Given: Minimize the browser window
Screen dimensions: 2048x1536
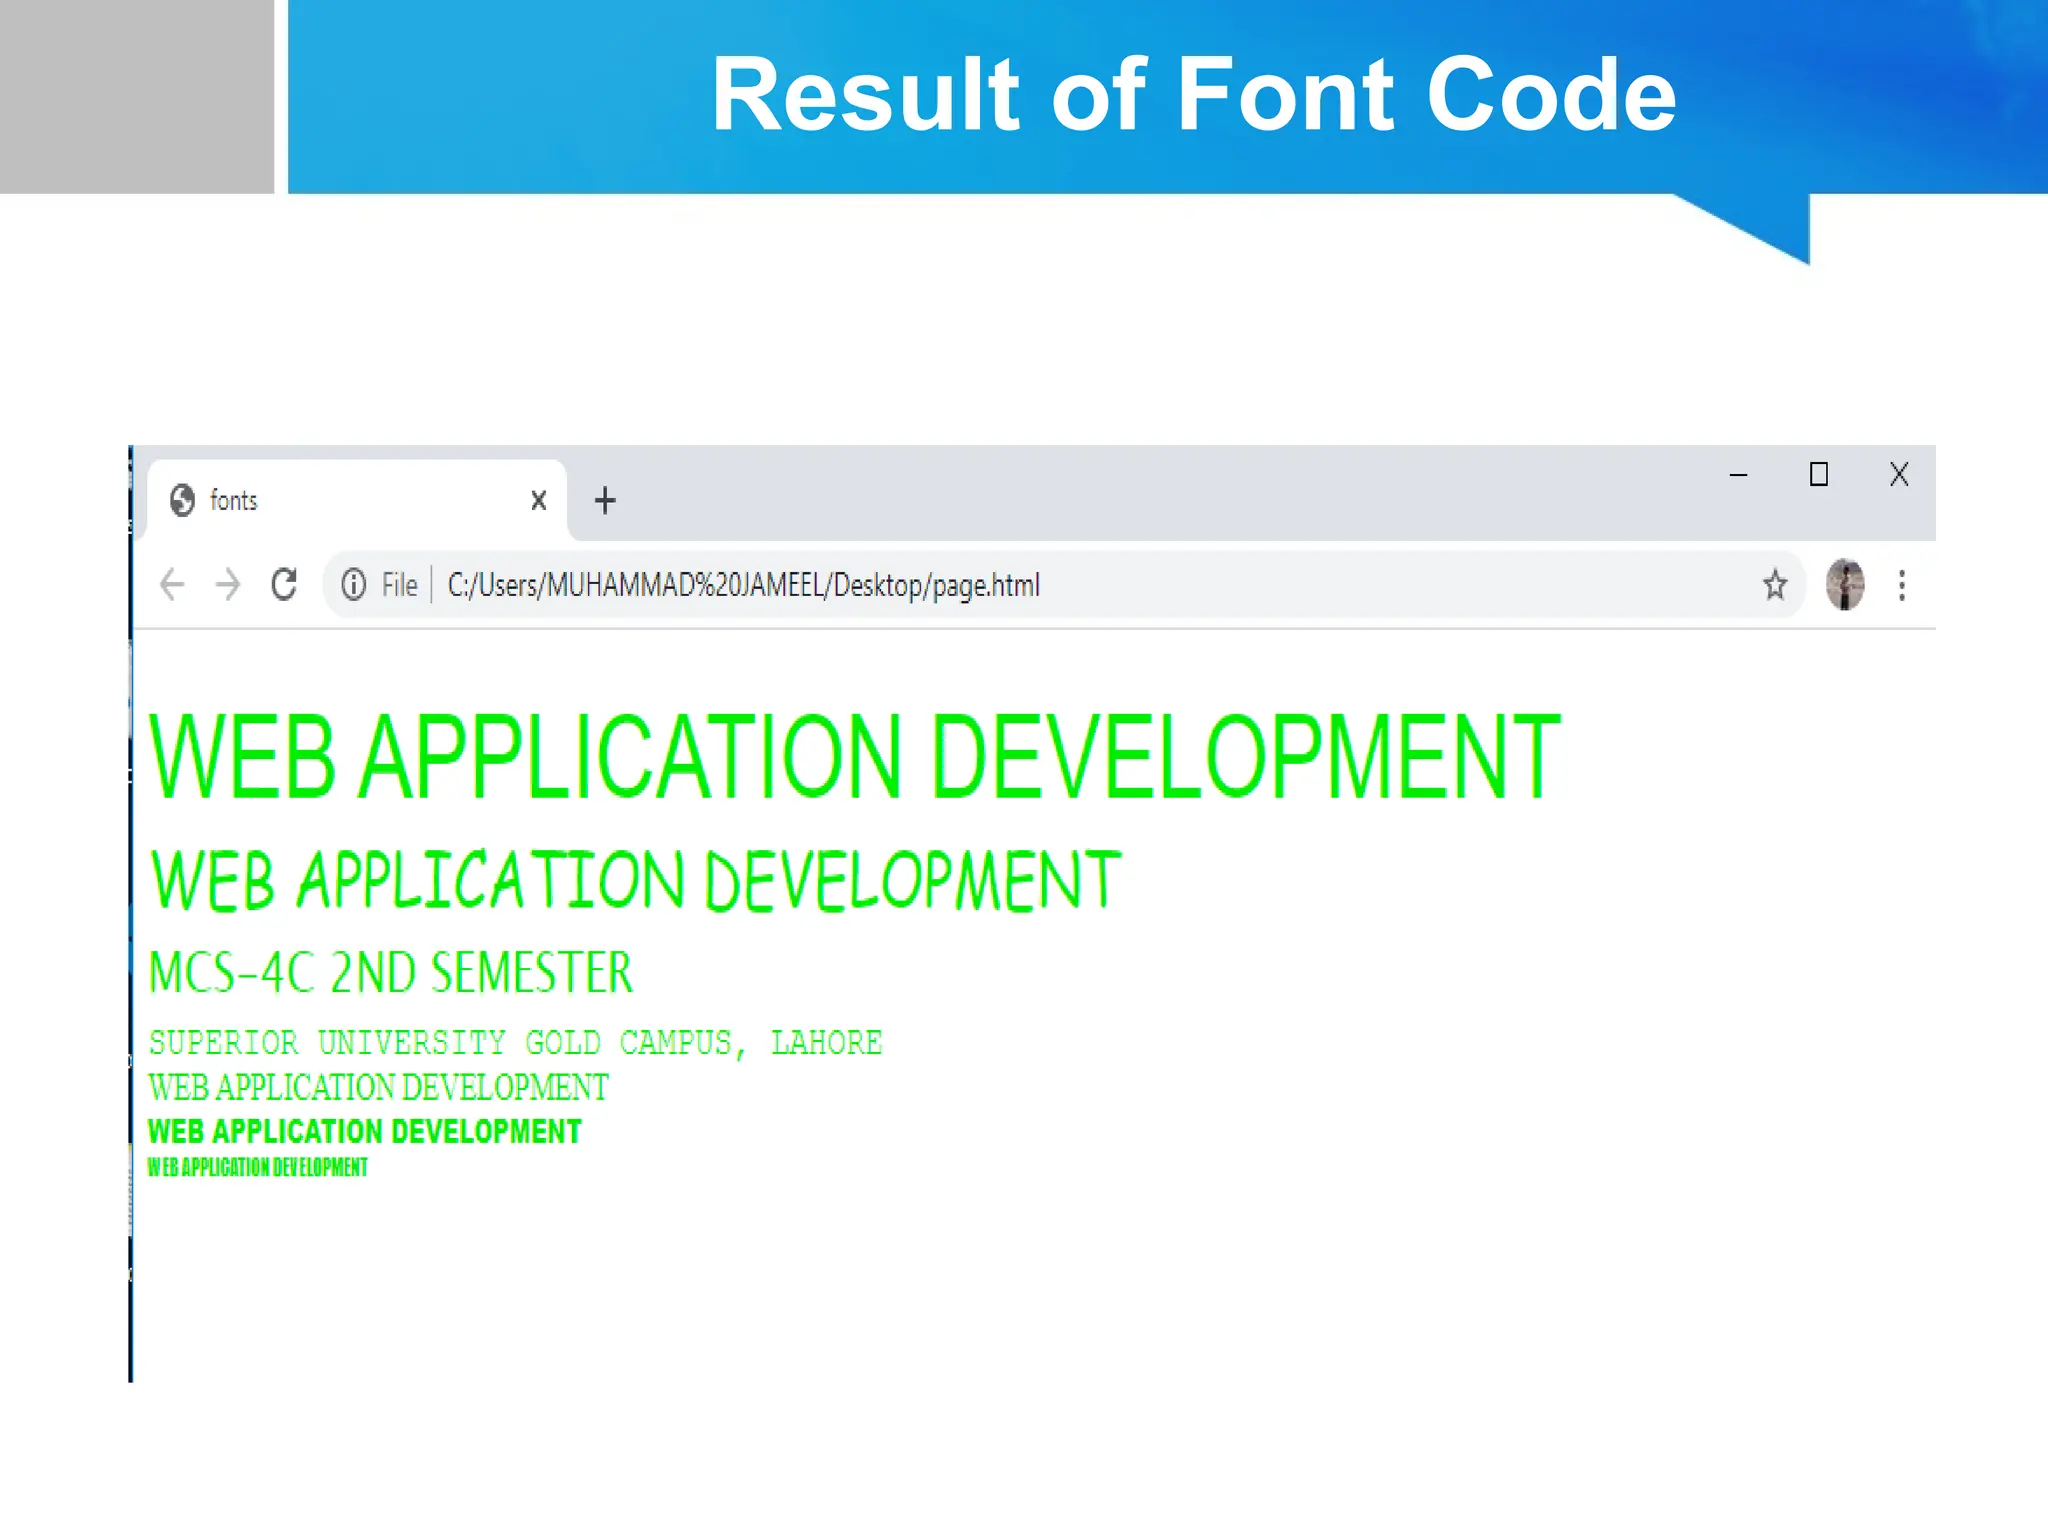Looking at the screenshot, I should [1738, 475].
